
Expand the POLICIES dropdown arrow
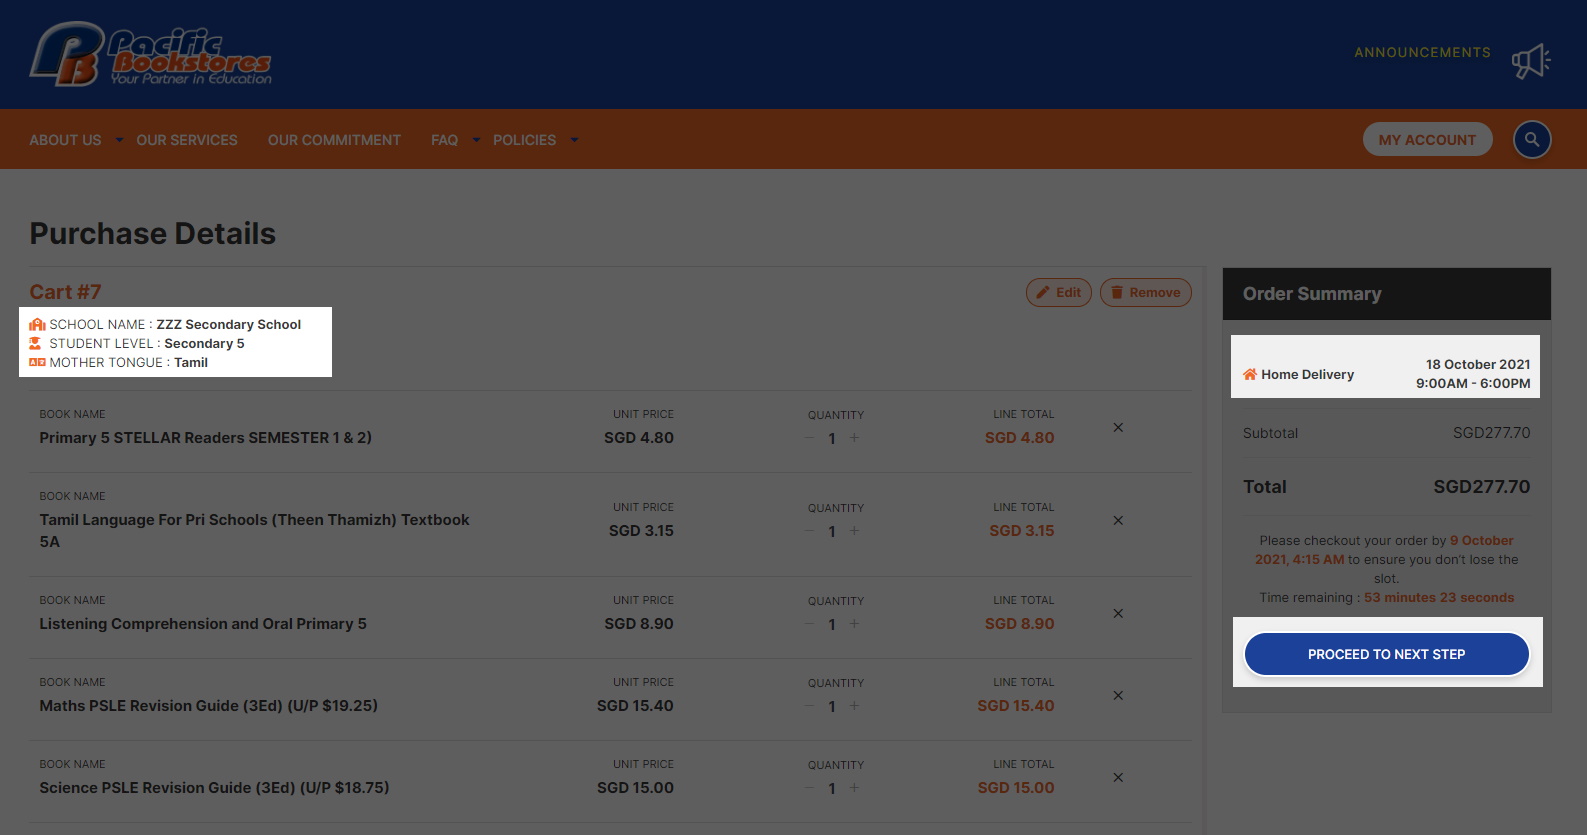(x=574, y=140)
